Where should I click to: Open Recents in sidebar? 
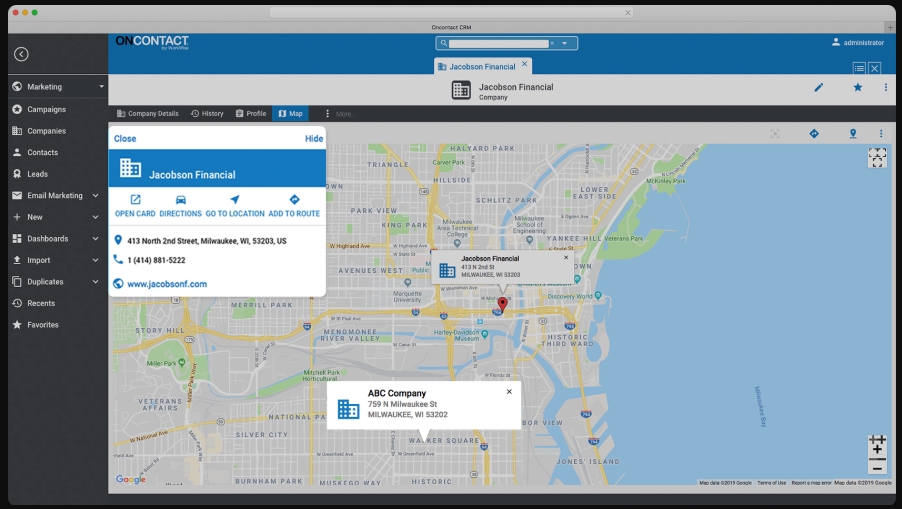tap(41, 303)
